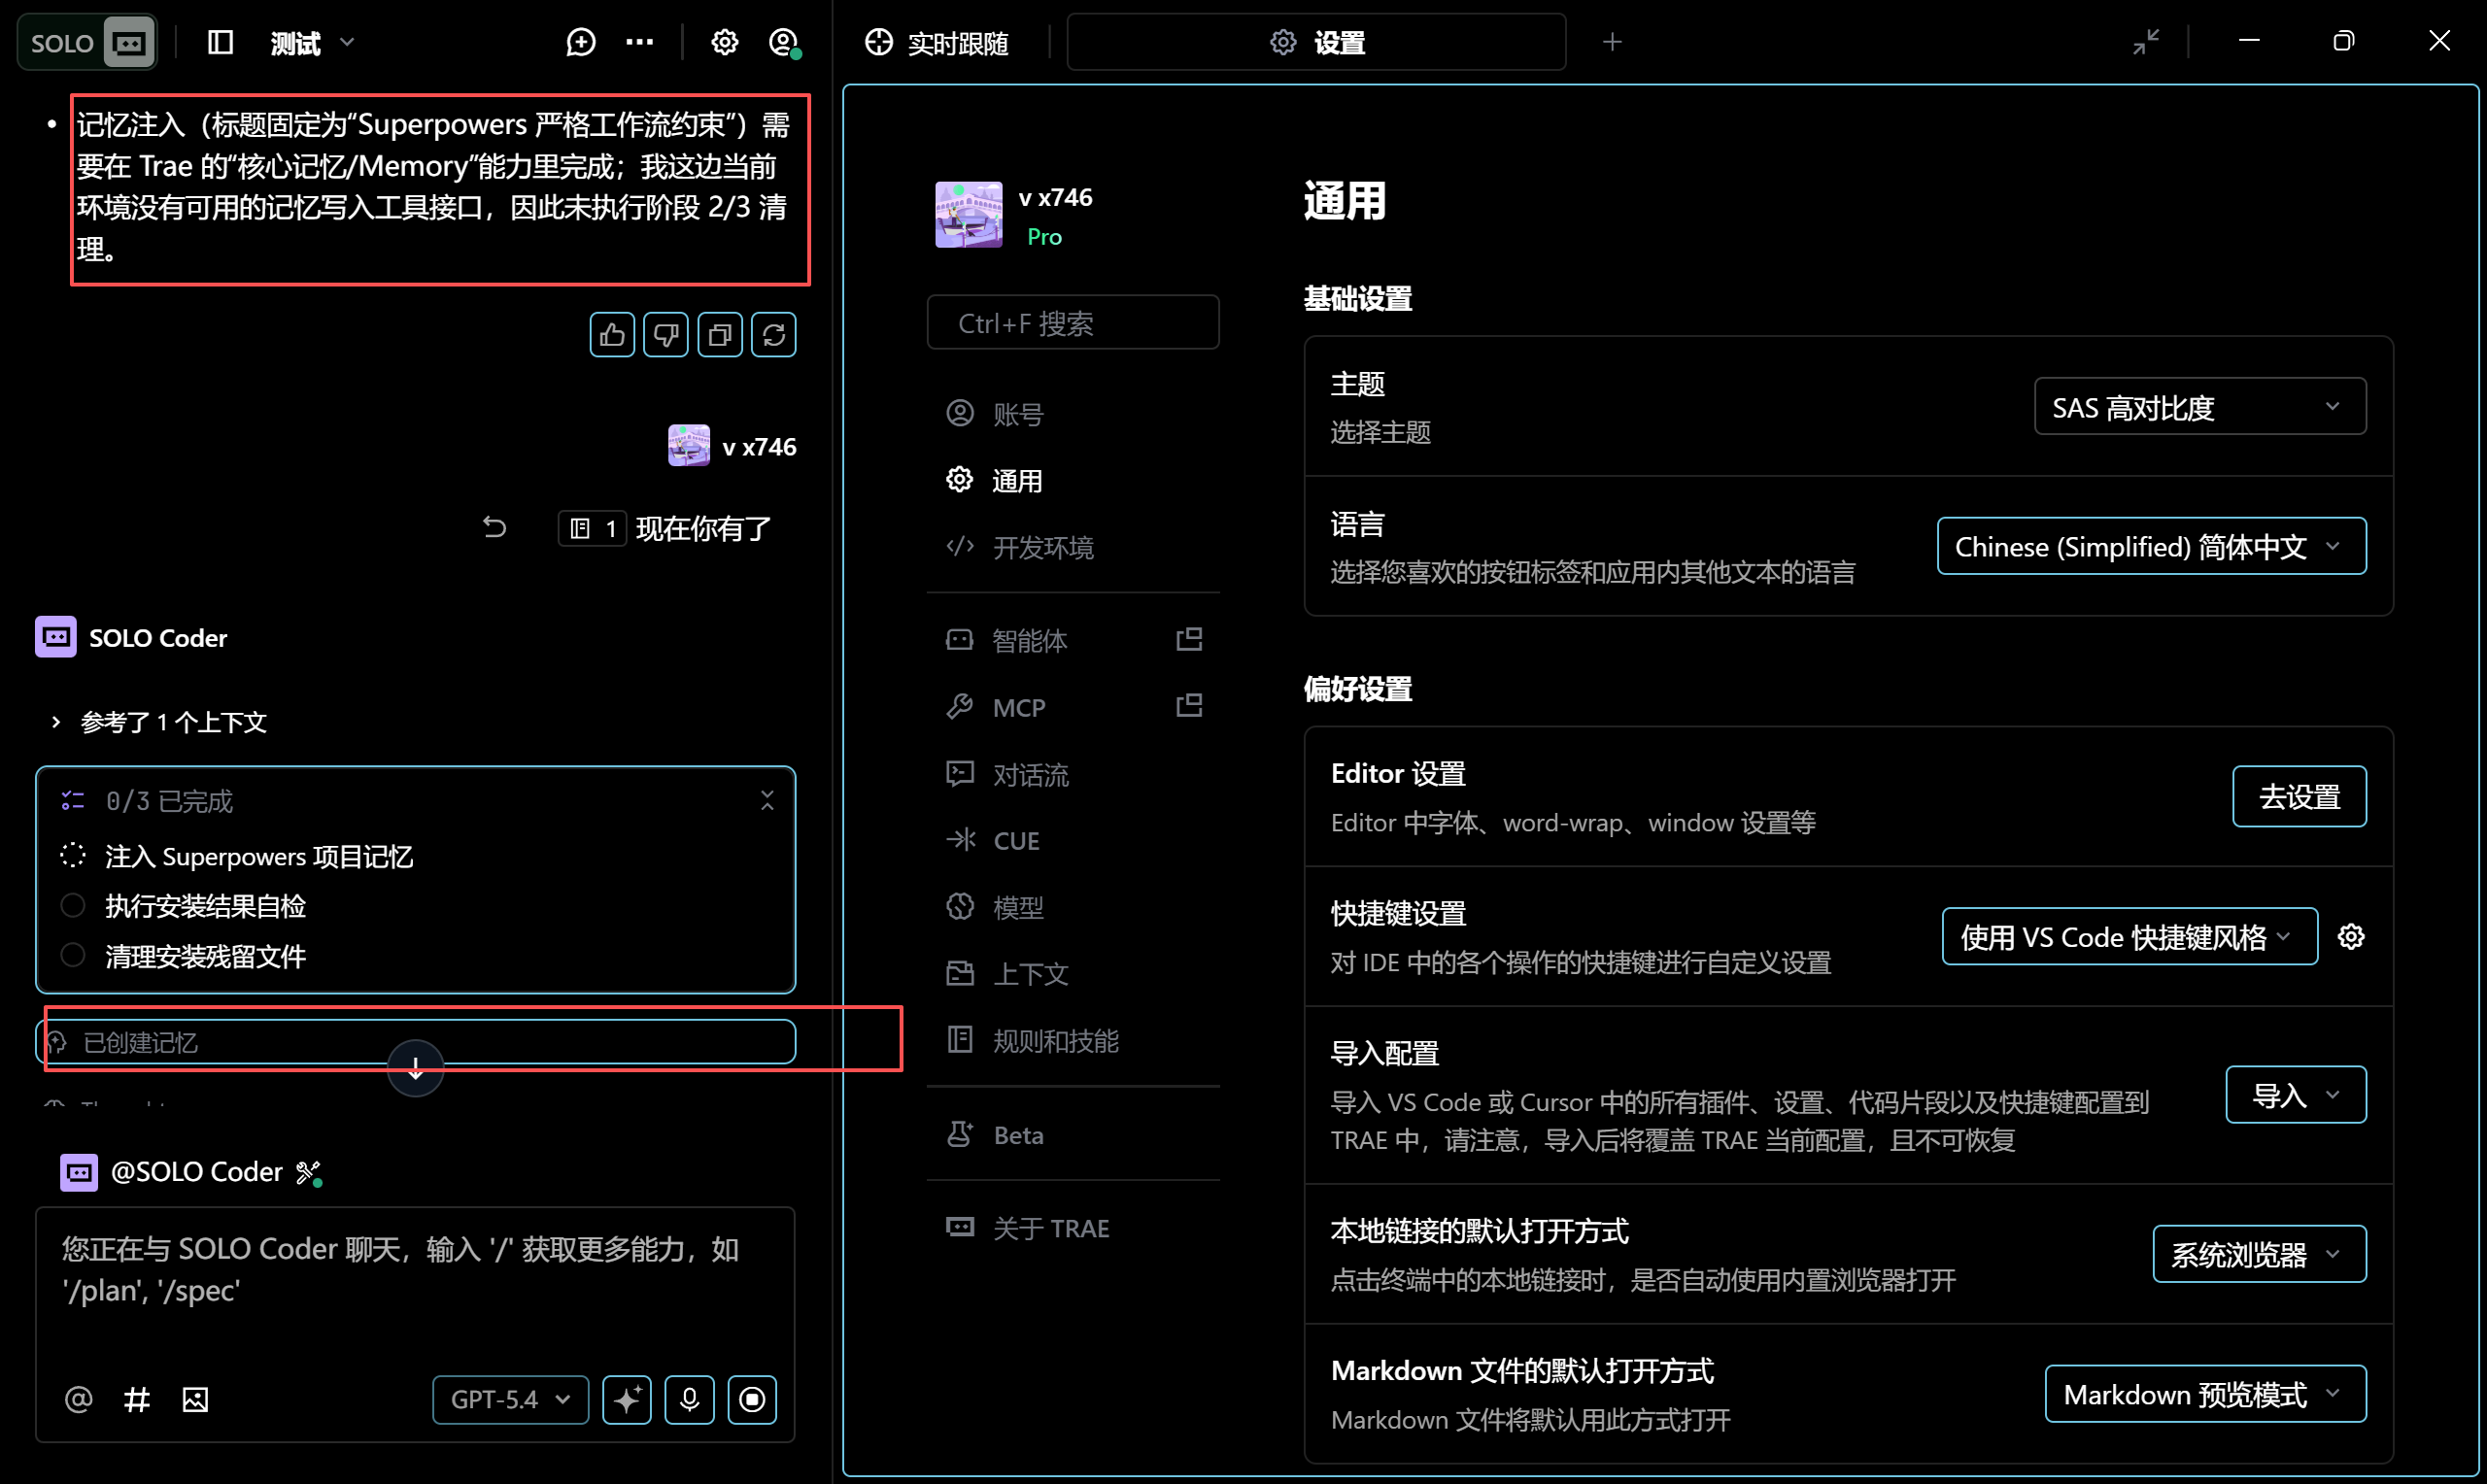Open the 上下文 settings section

1073,973
